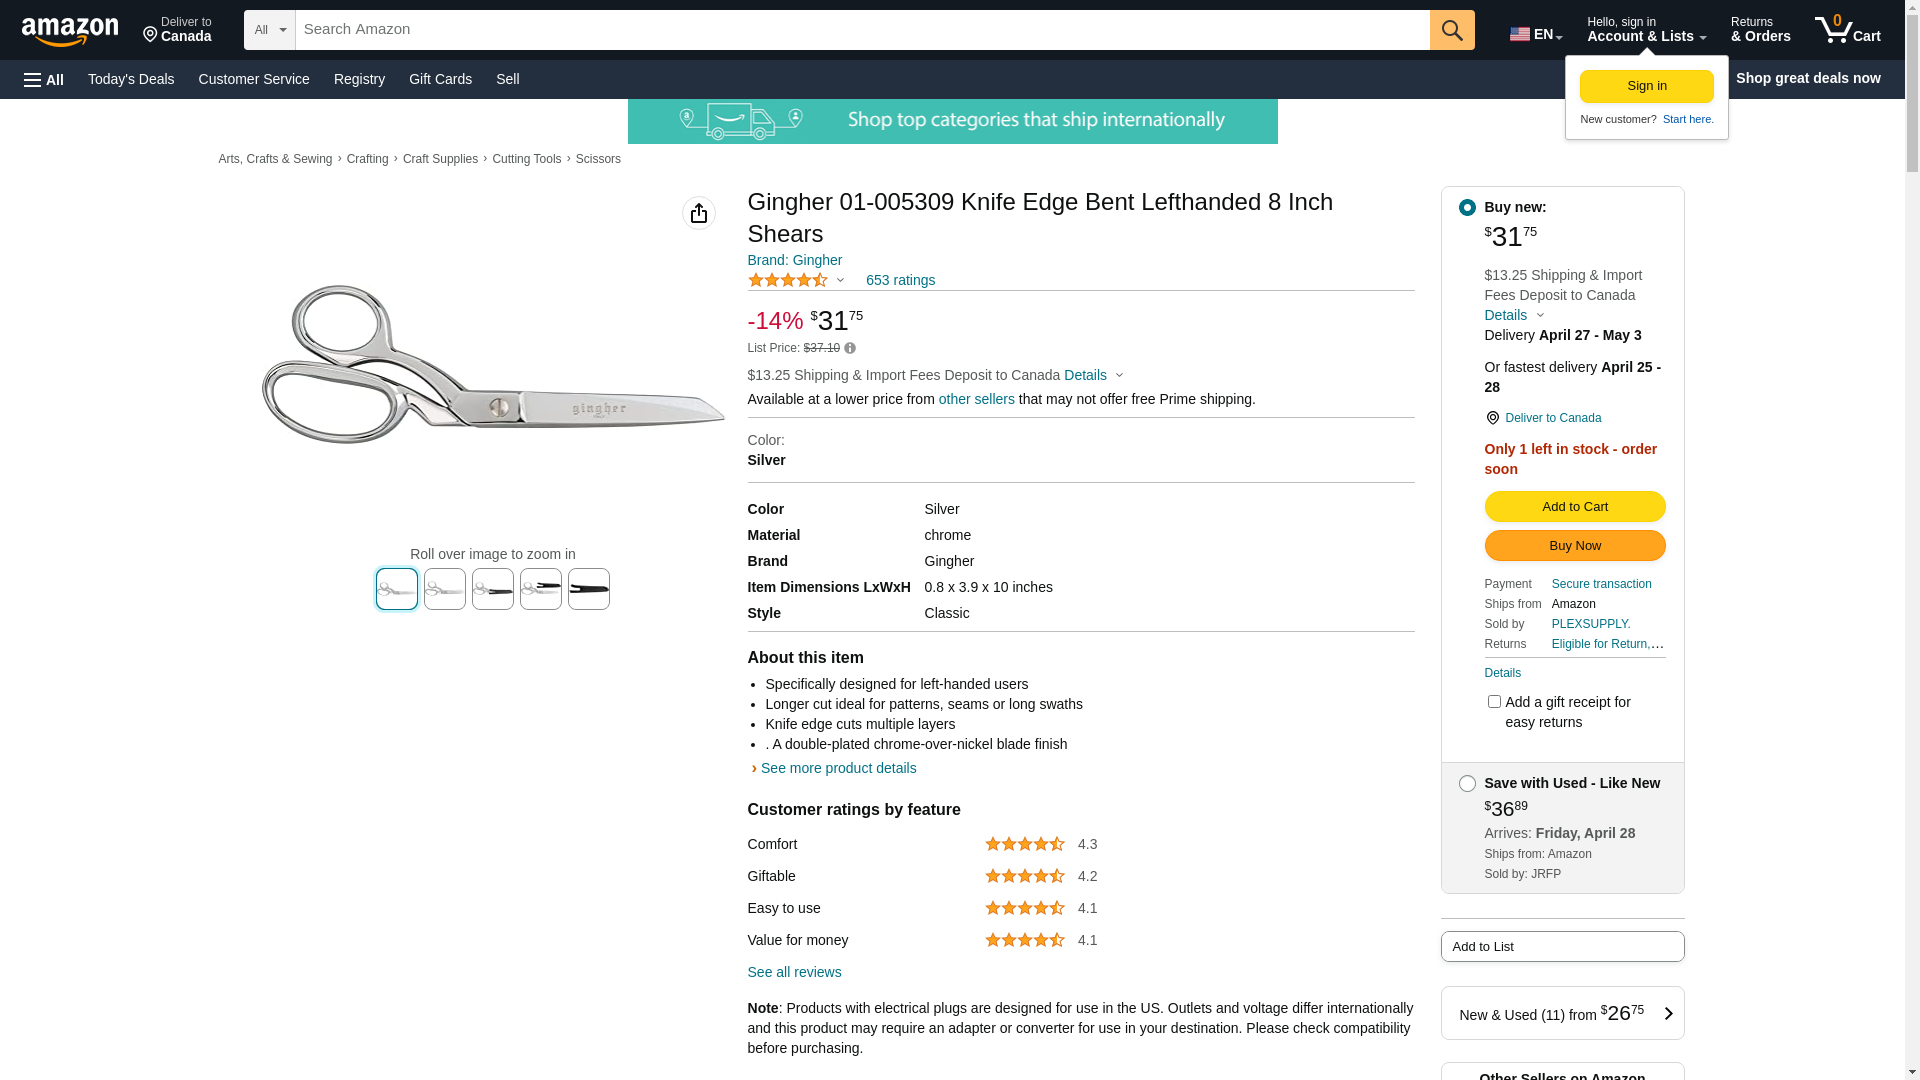Open Today's Deals in navigation bar
Viewport: 1920px width, 1080px height.
coord(131,79)
